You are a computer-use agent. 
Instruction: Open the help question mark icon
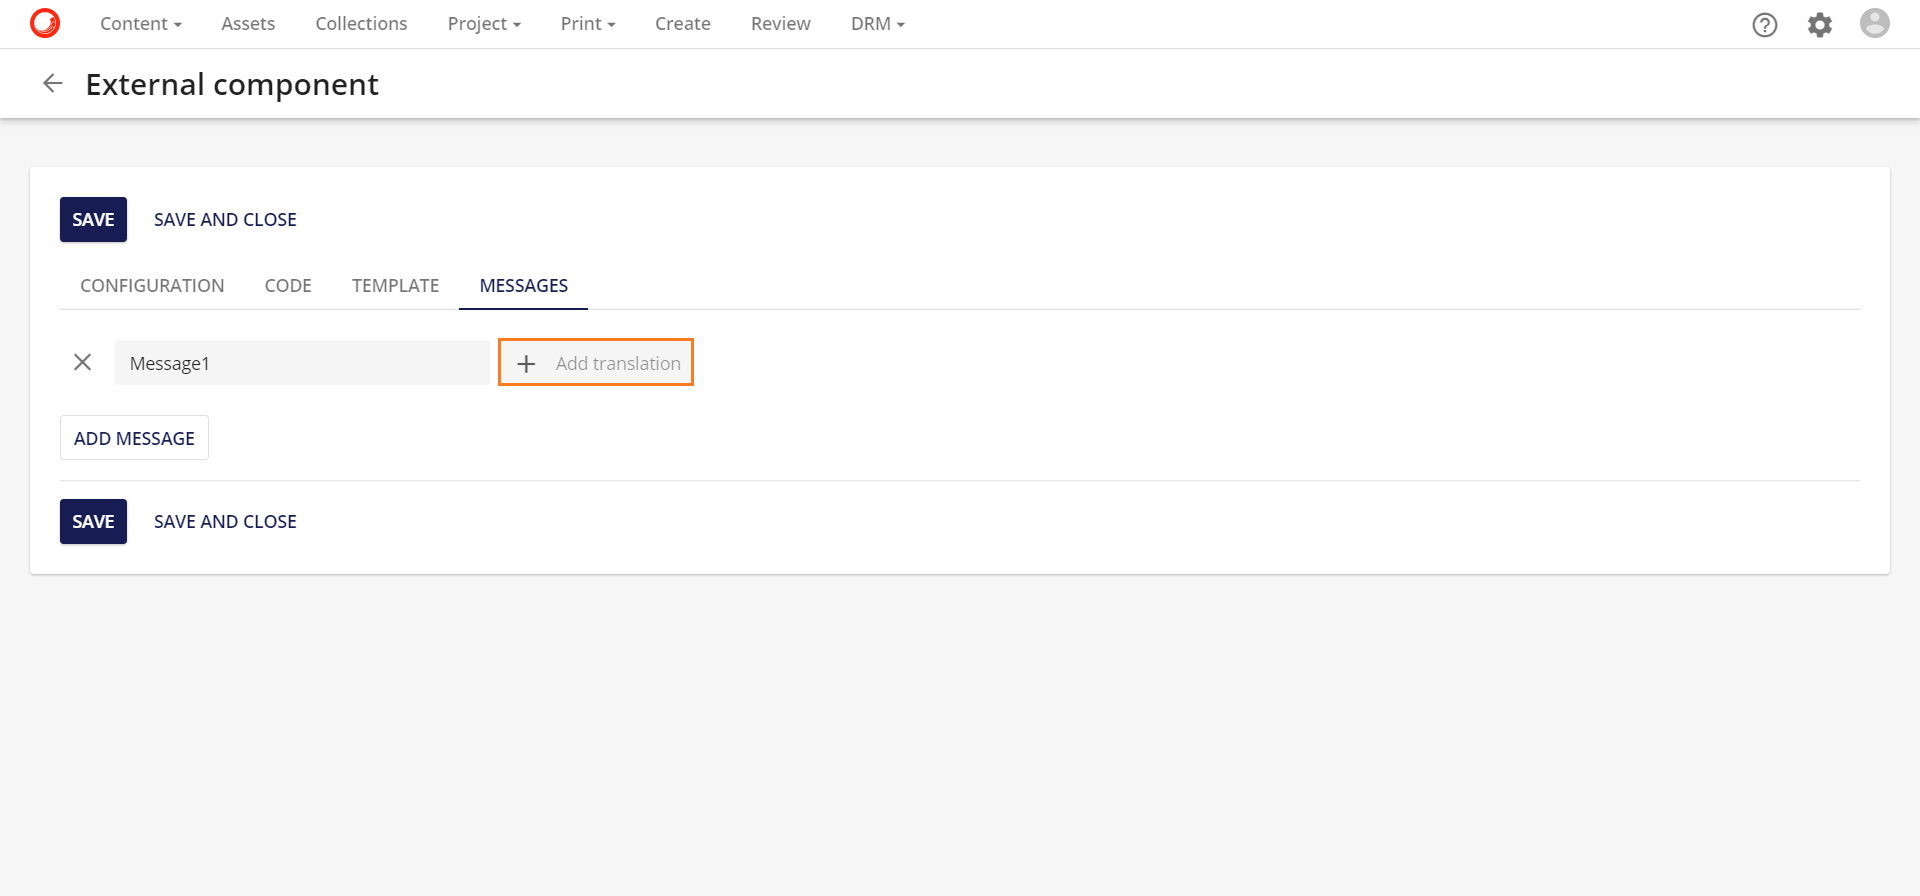pos(1765,24)
